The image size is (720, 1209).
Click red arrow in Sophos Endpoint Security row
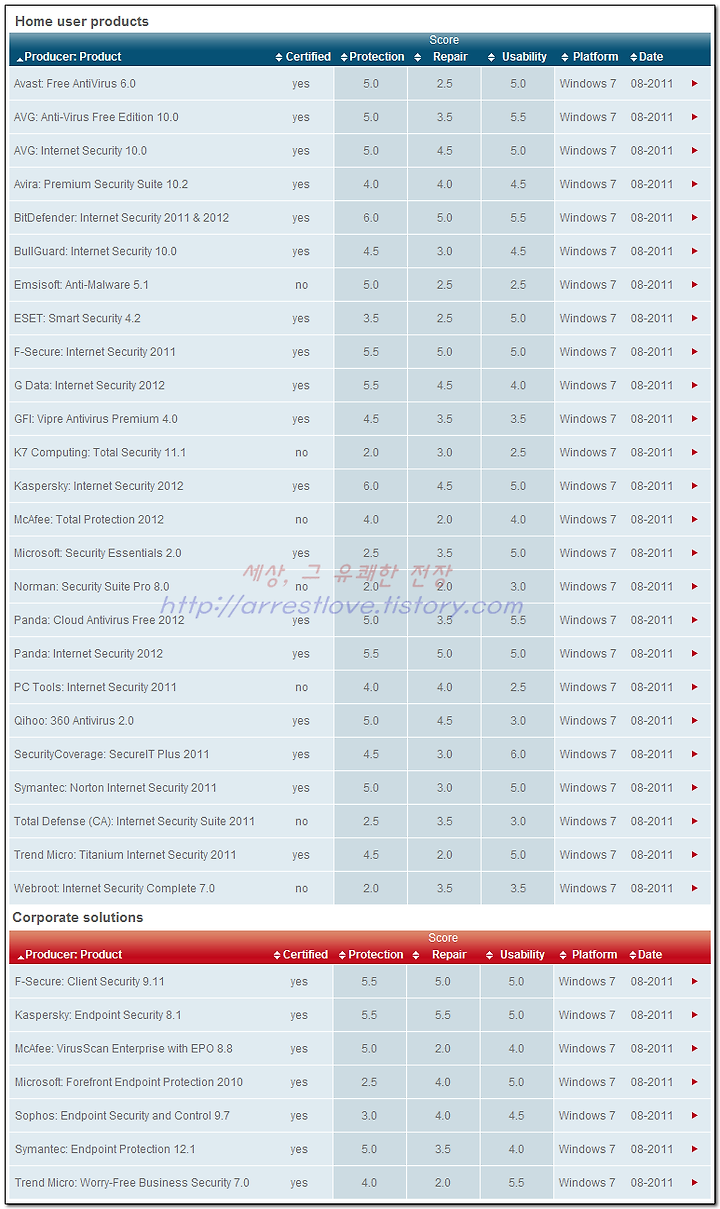(x=695, y=1116)
